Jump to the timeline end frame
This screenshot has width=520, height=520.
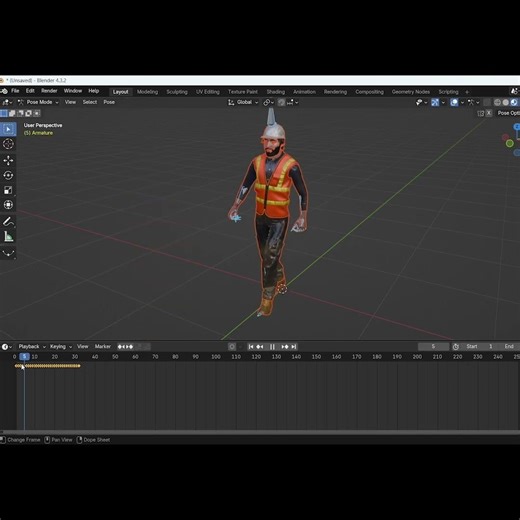pyautogui.click(x=294, y=347)
